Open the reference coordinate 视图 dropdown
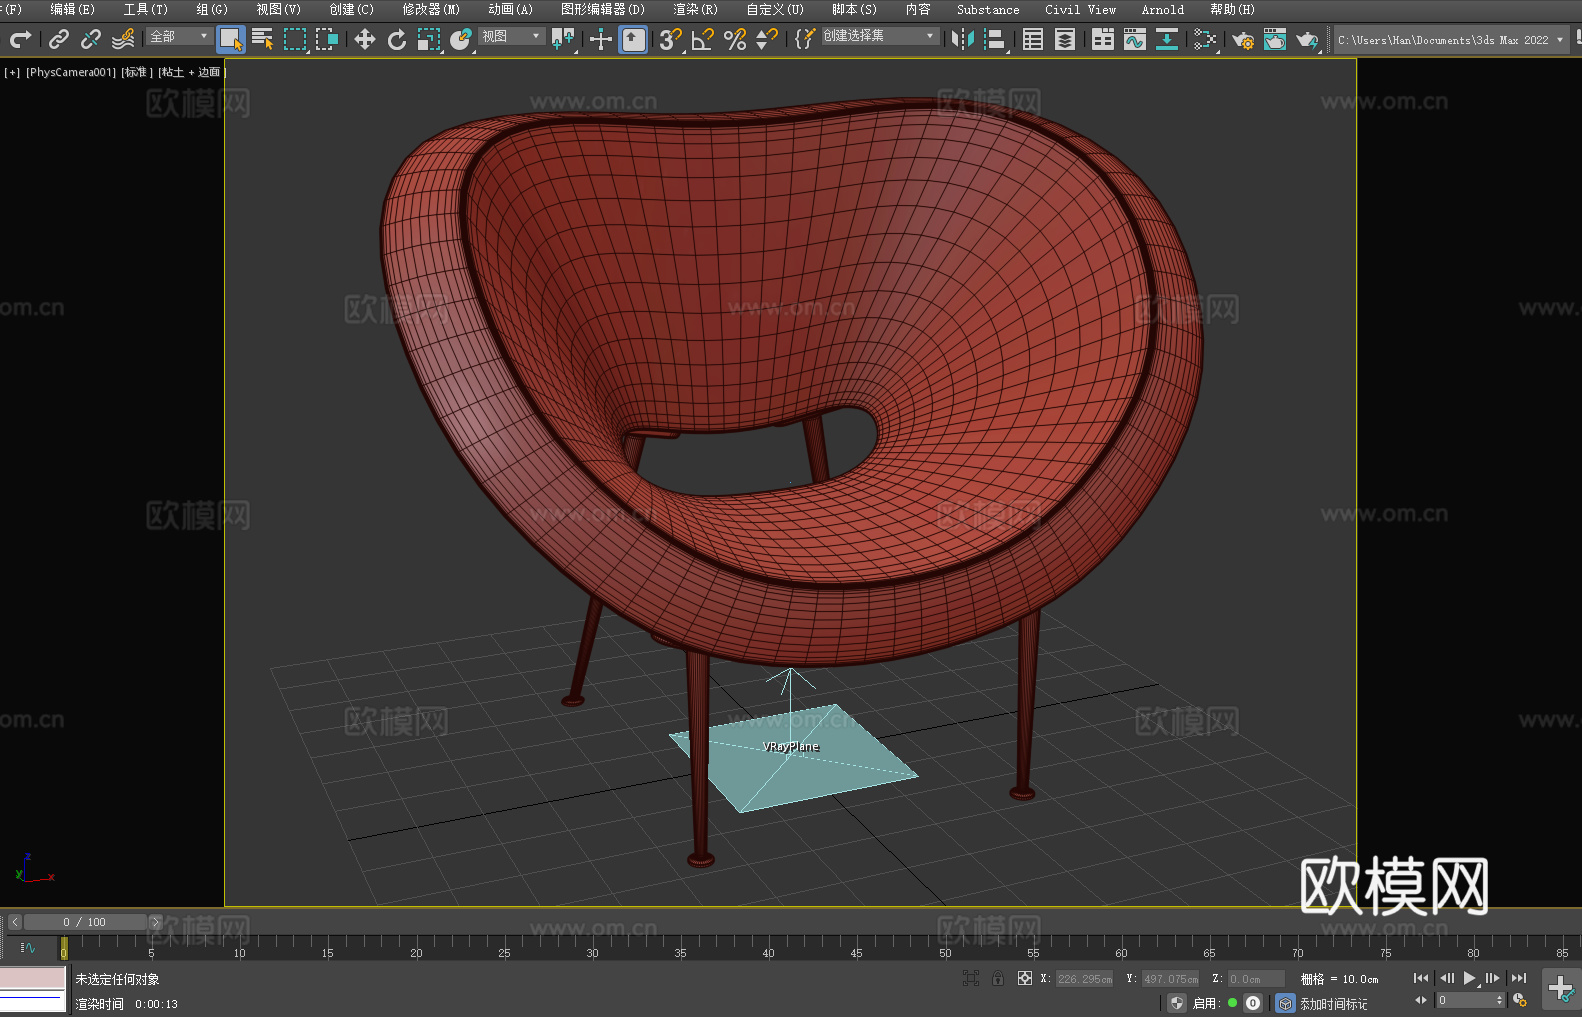Image resolution: width=1582 pixels, height=1017 pixels. point(512,36)
